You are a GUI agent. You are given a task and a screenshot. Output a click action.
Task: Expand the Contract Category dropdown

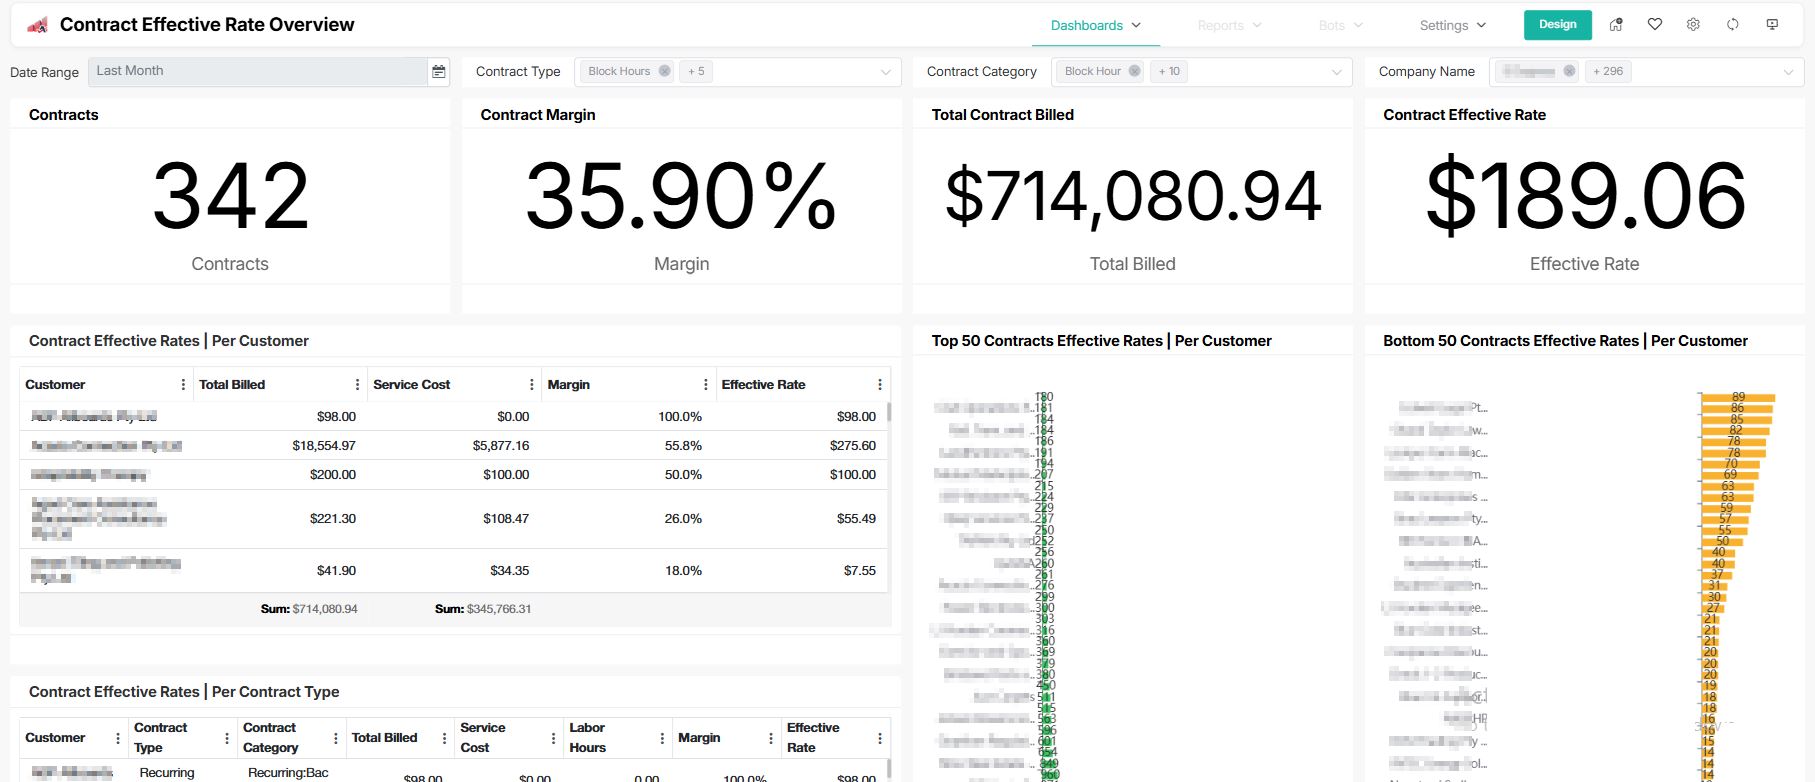click(x=1336, y=72)
